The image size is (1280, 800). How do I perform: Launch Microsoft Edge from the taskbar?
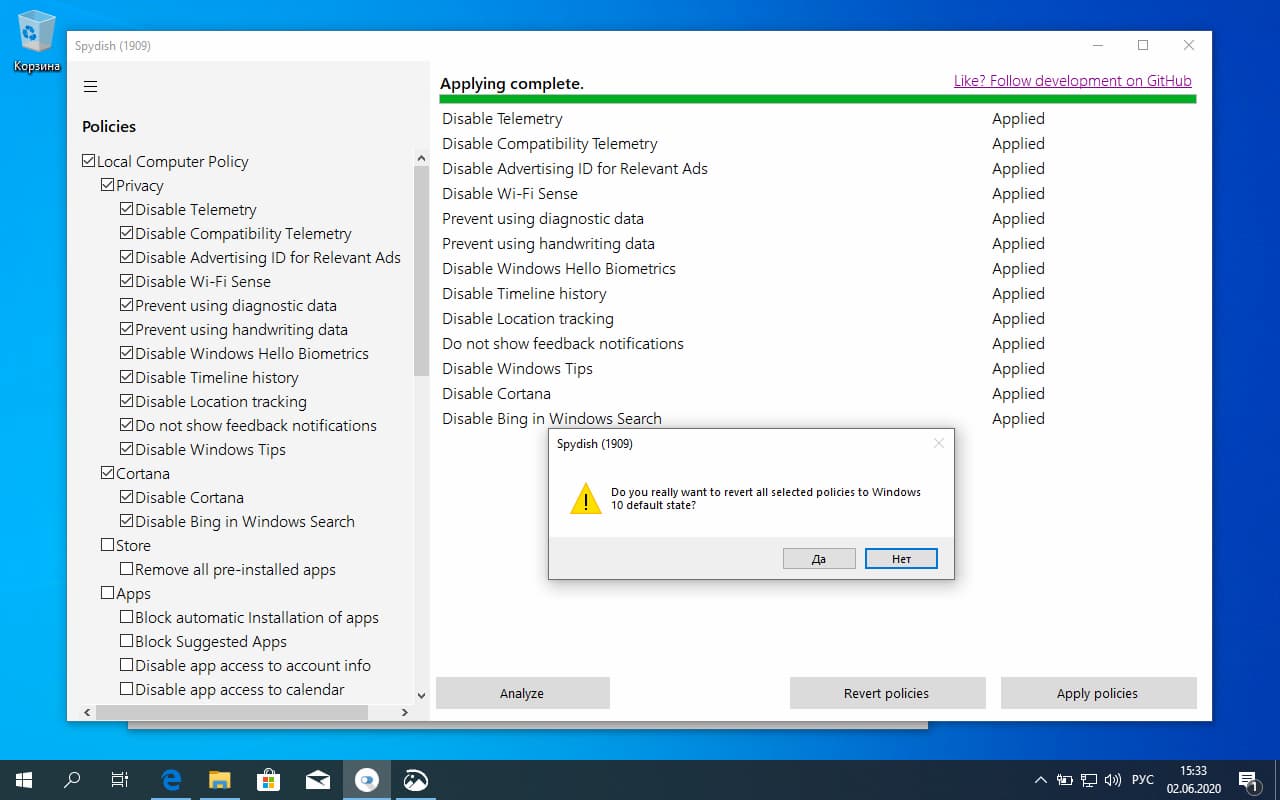[171, 780]
